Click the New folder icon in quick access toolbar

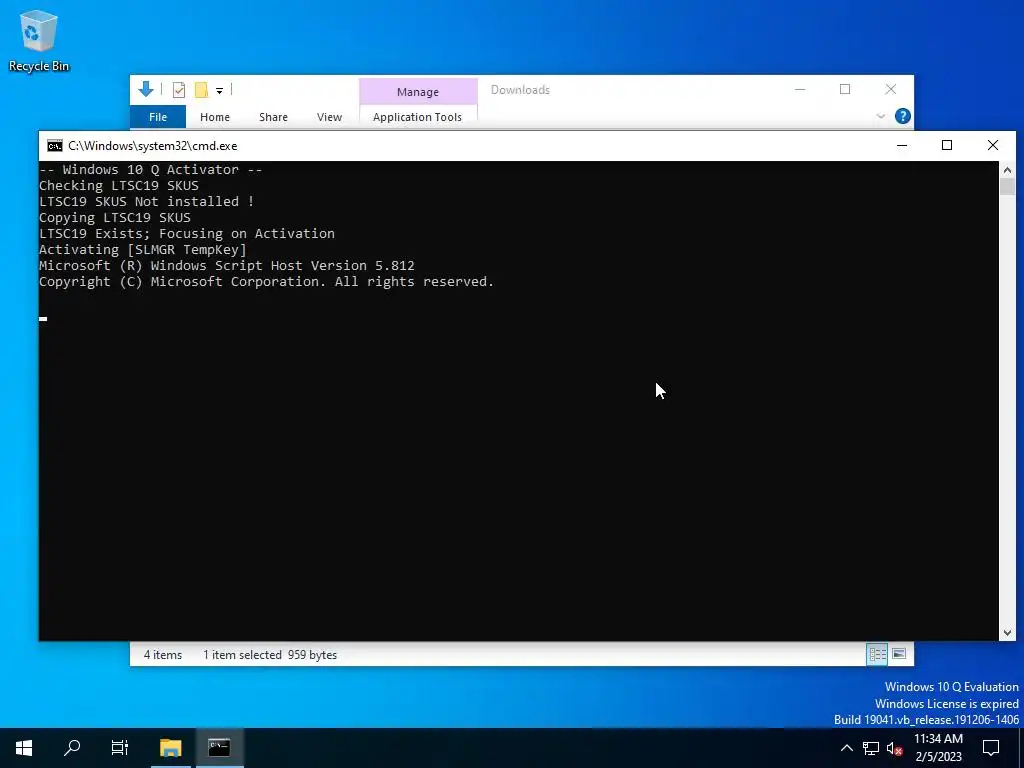pos(201,90)
